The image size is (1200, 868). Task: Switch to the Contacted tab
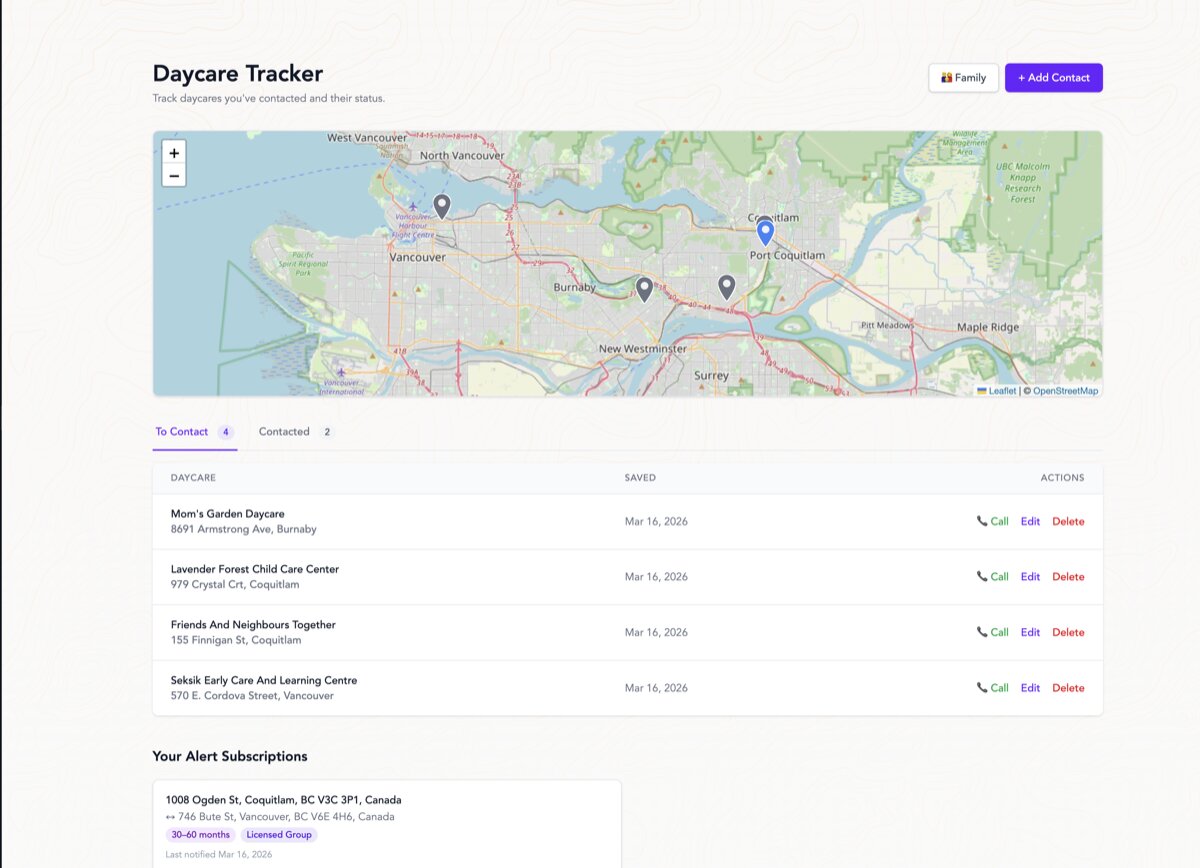tap(283, 431)
